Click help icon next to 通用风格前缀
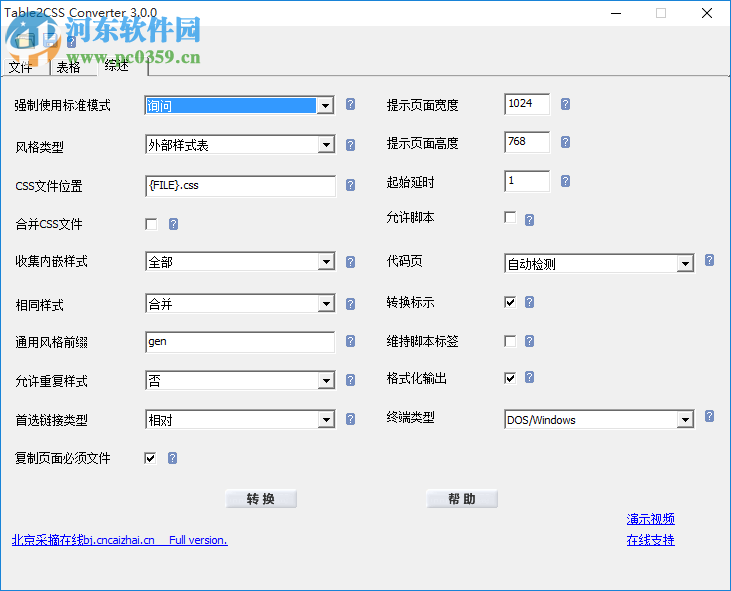 pos(351,341)
